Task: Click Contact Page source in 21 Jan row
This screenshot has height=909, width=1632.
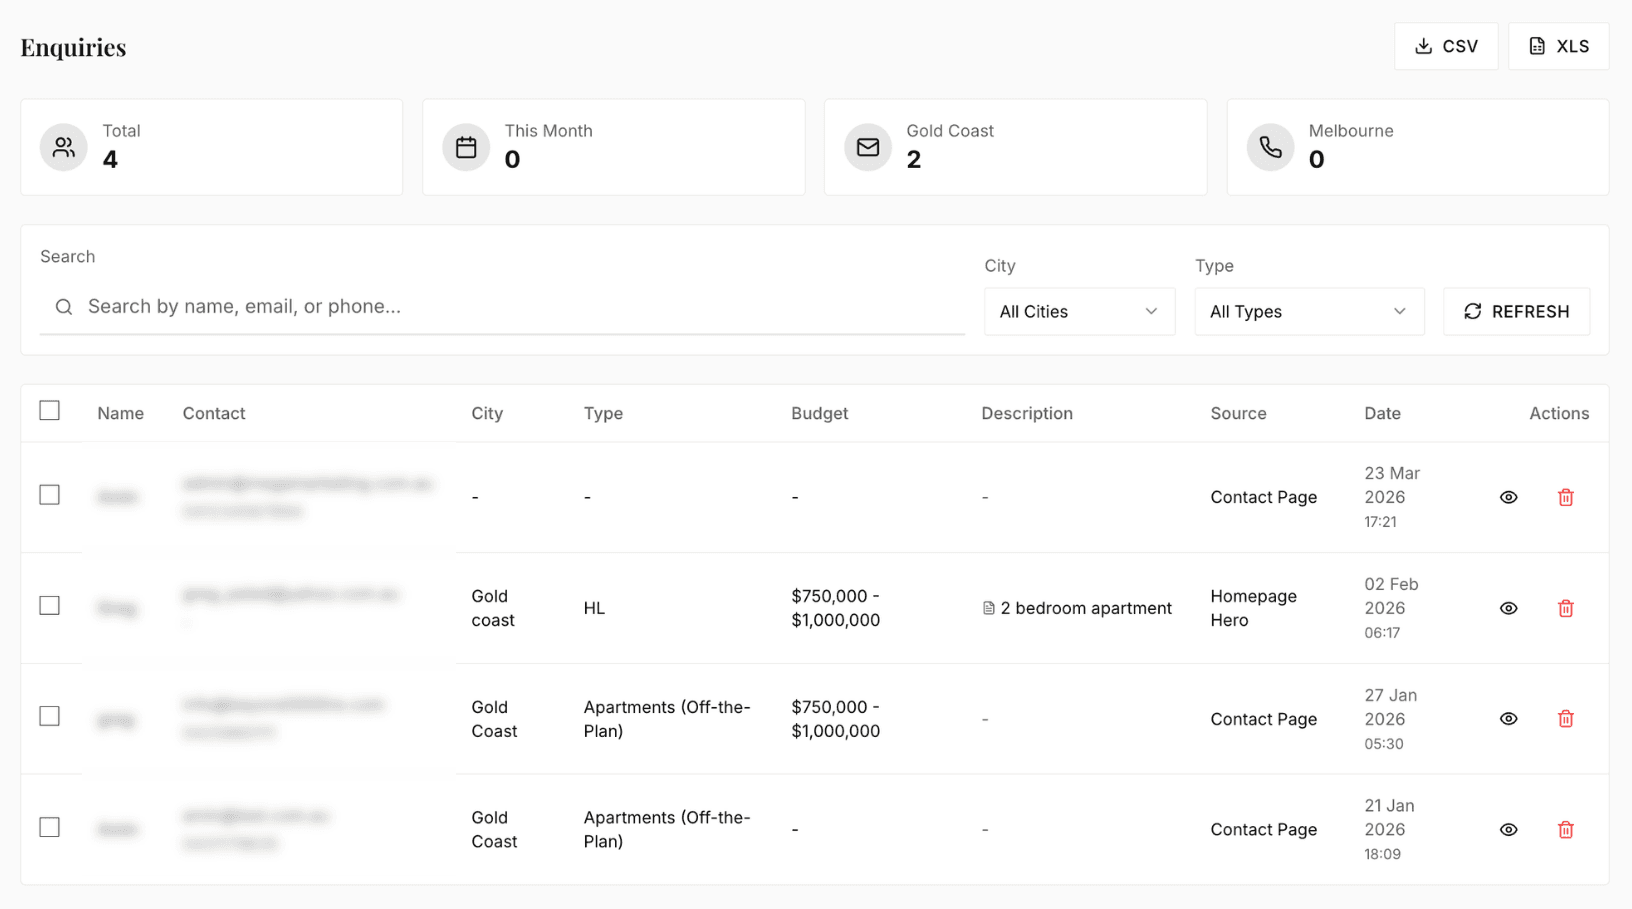Action: point(1264,829)
